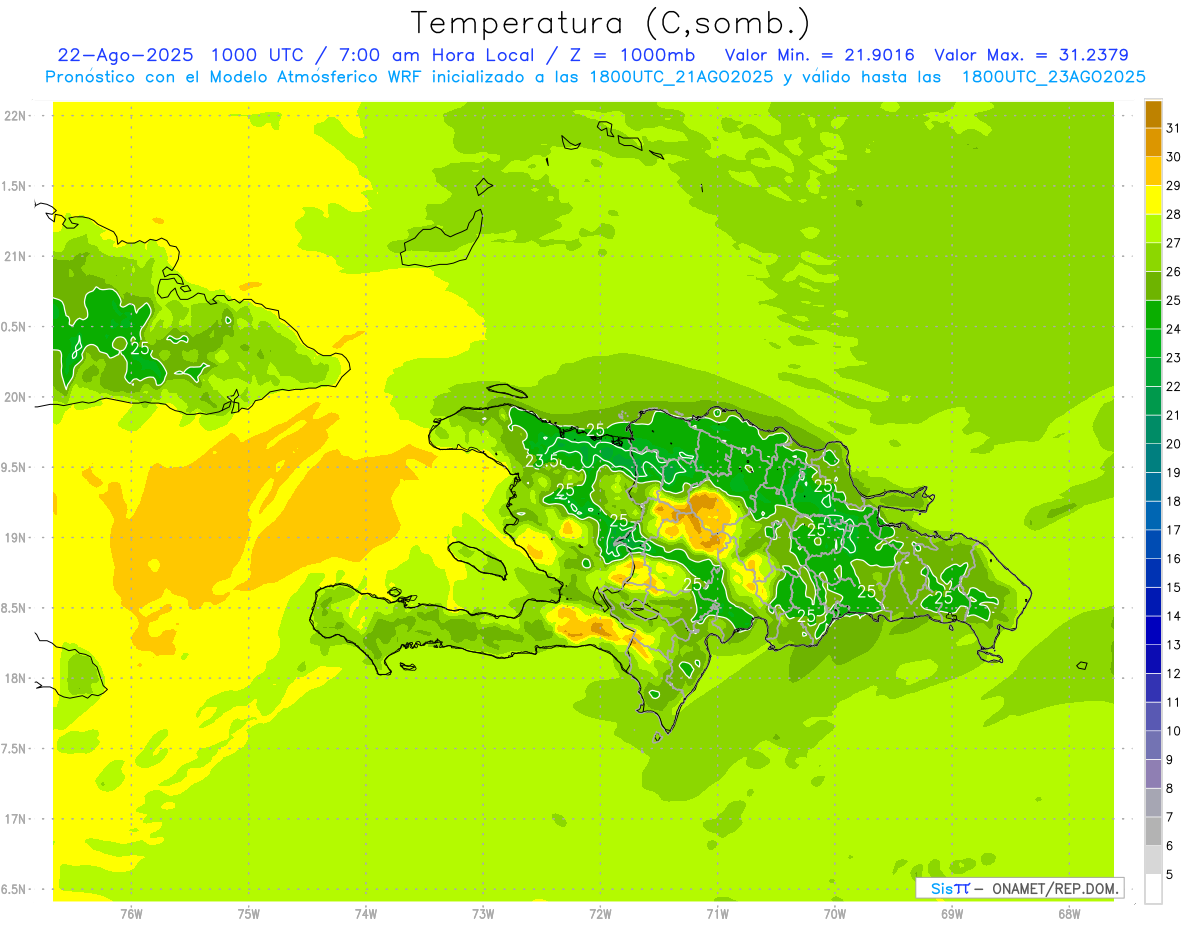
Task: Pick the green legend swatch between 24 and 25
Action: coord(1153,314)
